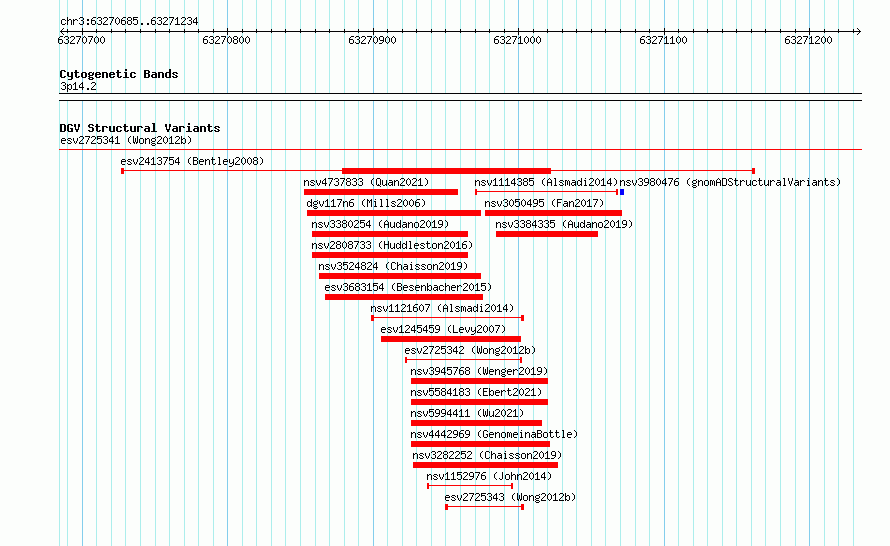This screenshot has height=546, width=890.
Task: Open nsv3050495 (Fan2017) variant
Action: (x=544, y=203)
